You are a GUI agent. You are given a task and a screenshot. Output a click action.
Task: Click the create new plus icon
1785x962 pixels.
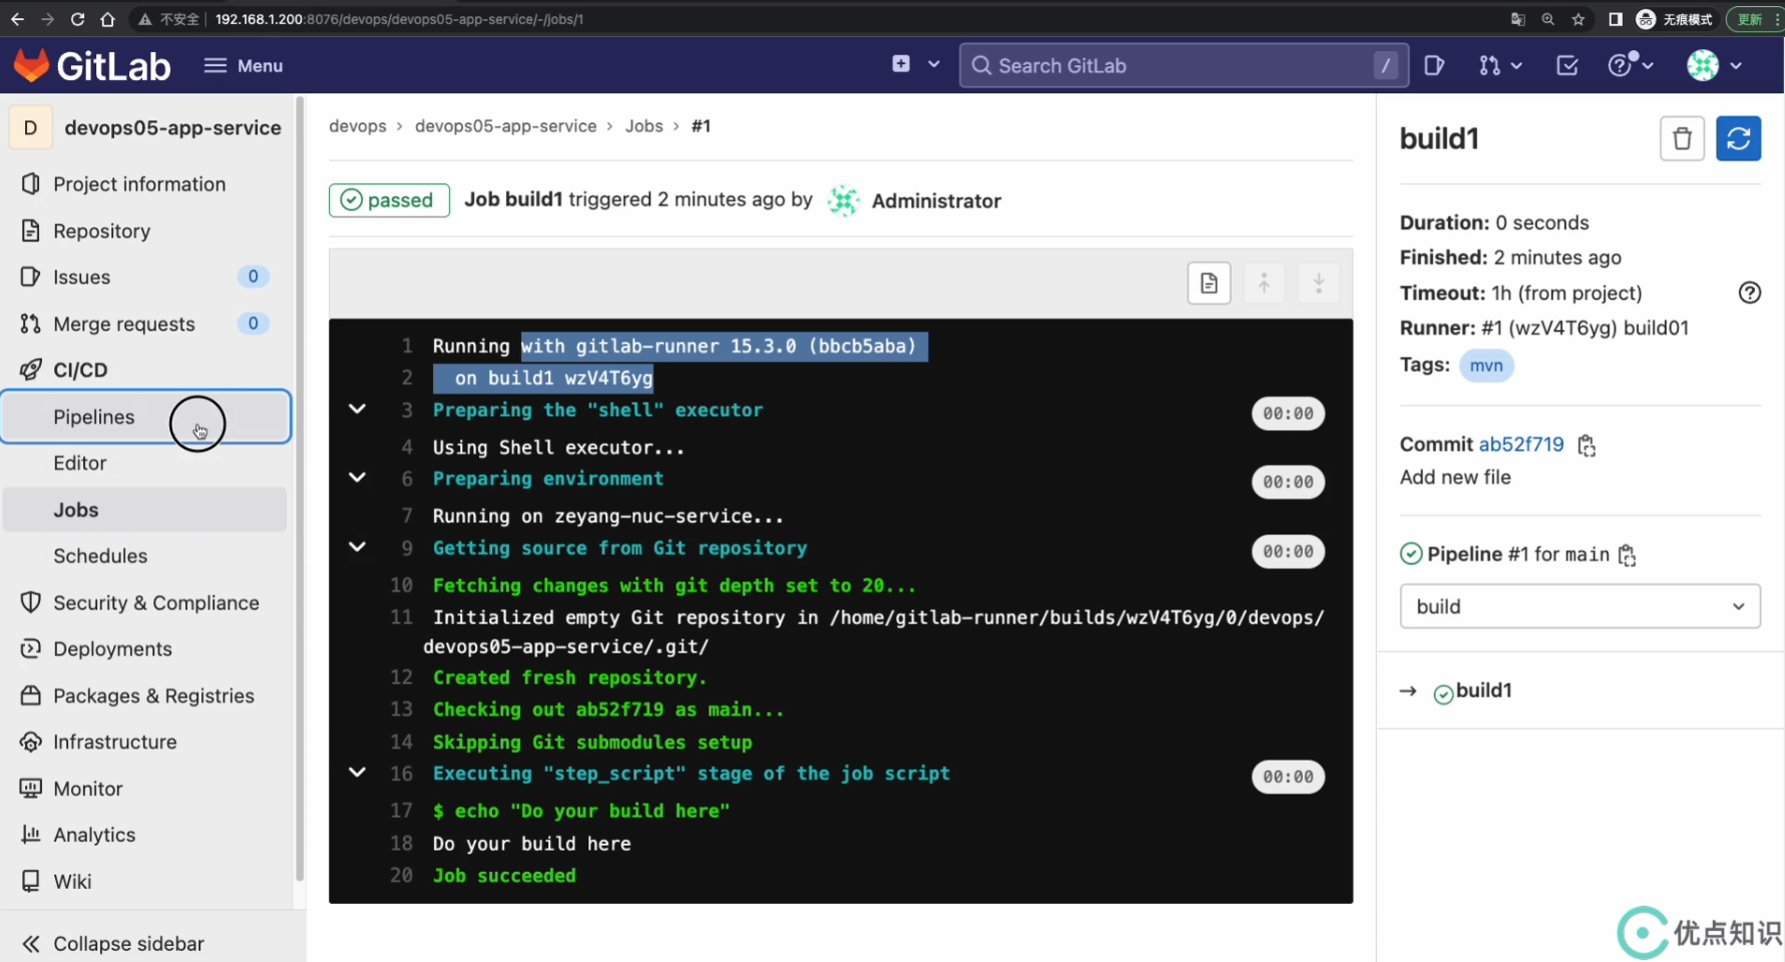pos(901,64)
